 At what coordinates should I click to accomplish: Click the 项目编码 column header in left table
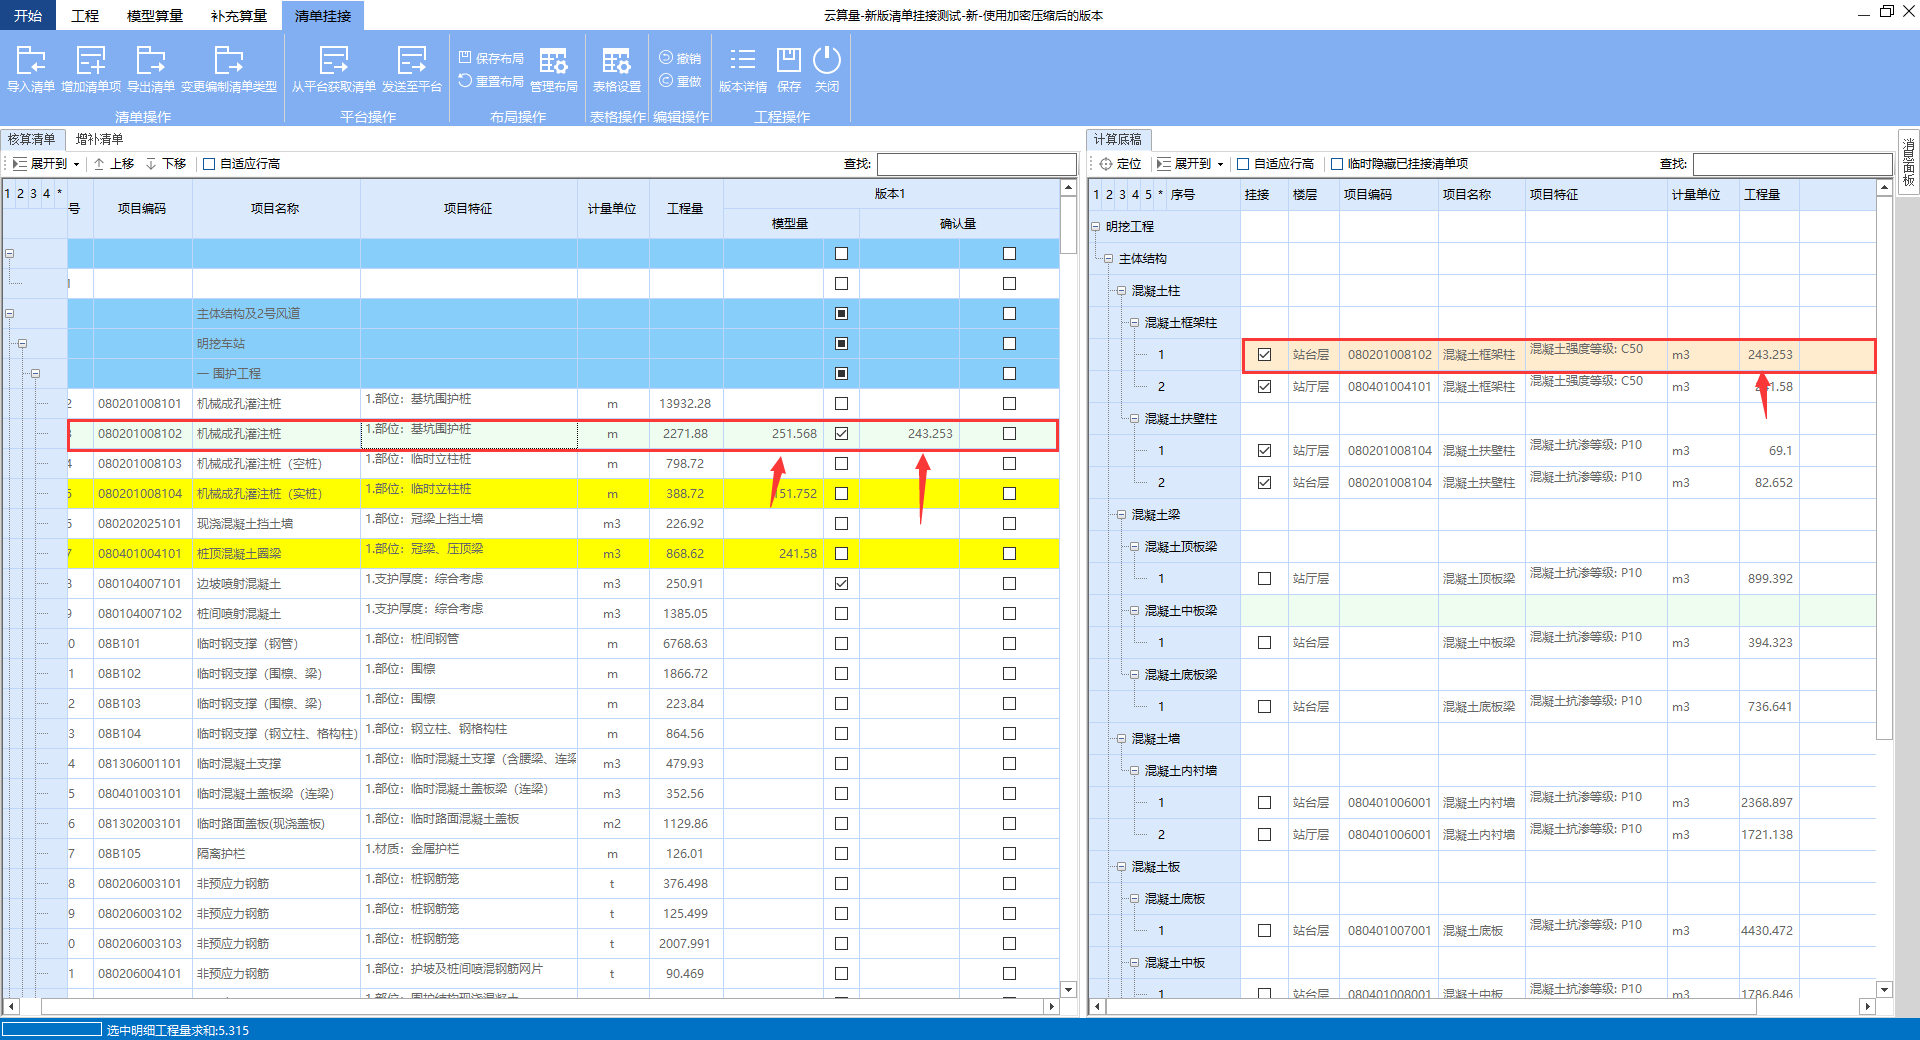click(x=142, y=208)
